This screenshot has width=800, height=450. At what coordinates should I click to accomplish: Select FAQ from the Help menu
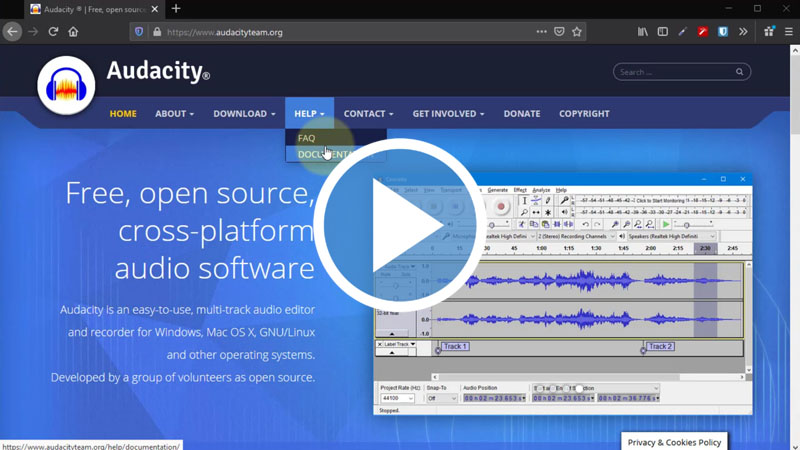307,138
